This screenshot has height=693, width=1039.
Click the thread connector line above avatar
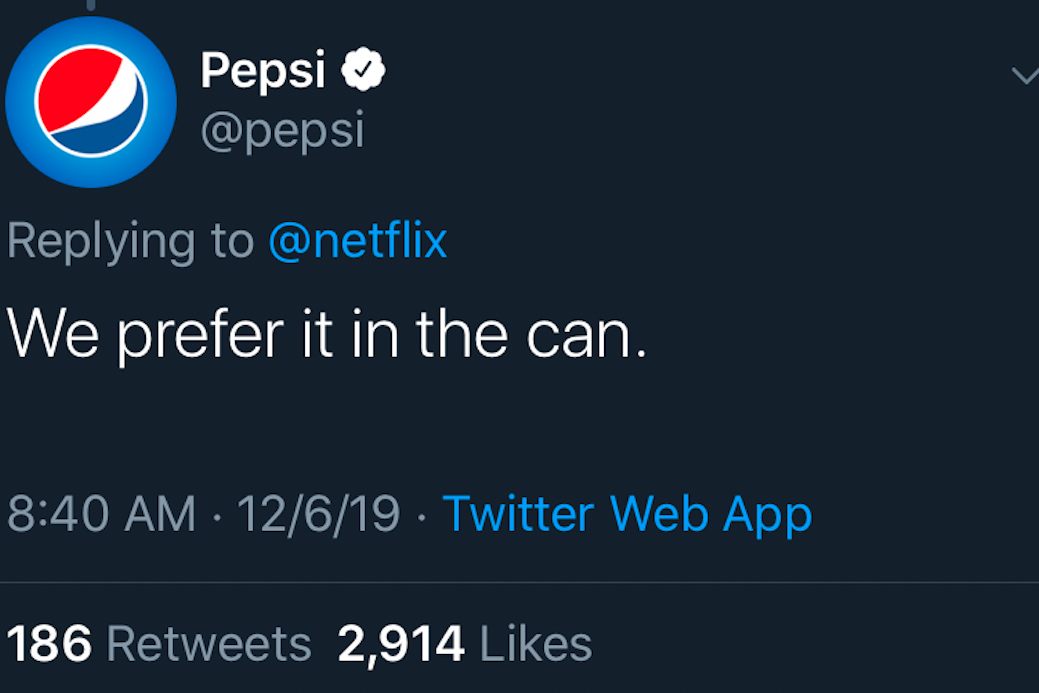[x=90, y=5]
